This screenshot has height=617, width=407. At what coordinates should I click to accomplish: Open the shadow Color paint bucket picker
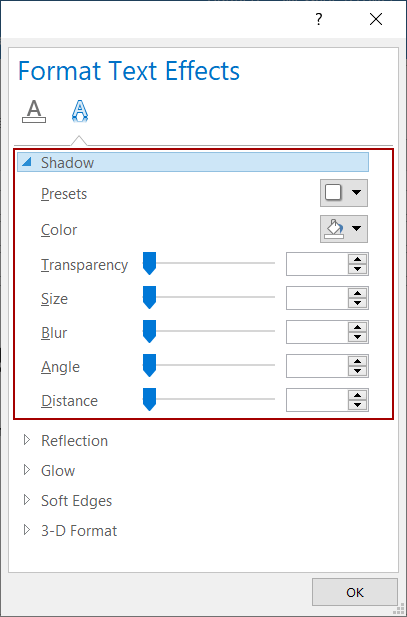click(344, 229)
